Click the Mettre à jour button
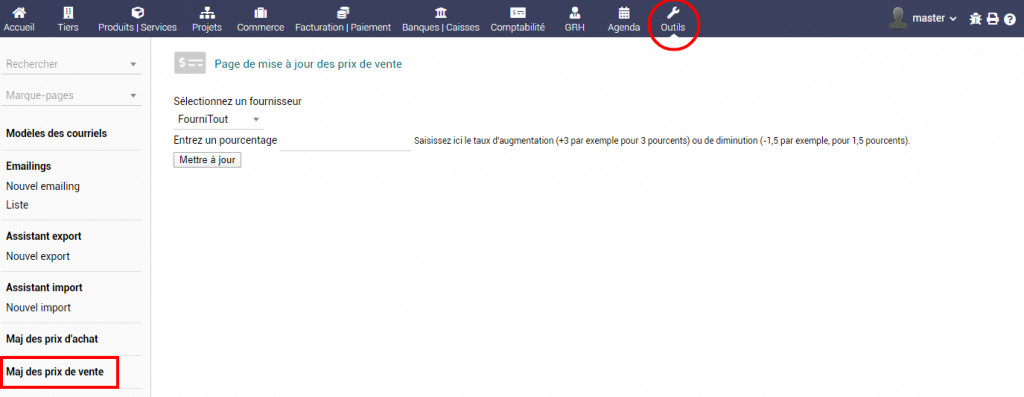1024x397 pixels. coord(208,160)
